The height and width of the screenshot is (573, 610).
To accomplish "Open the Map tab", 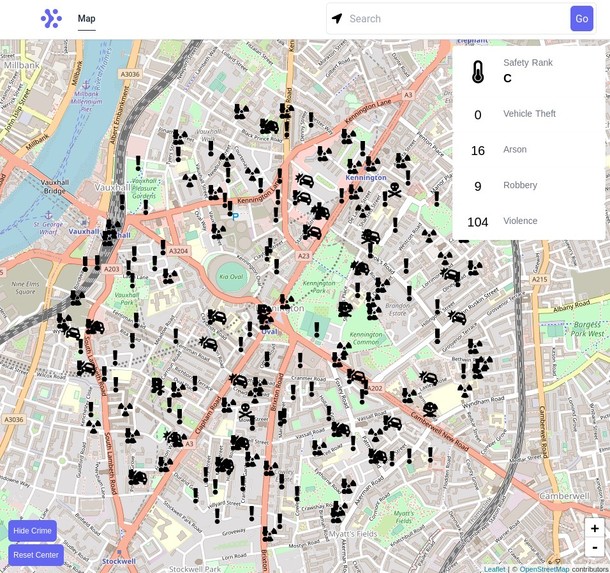I will coord(86,18).
